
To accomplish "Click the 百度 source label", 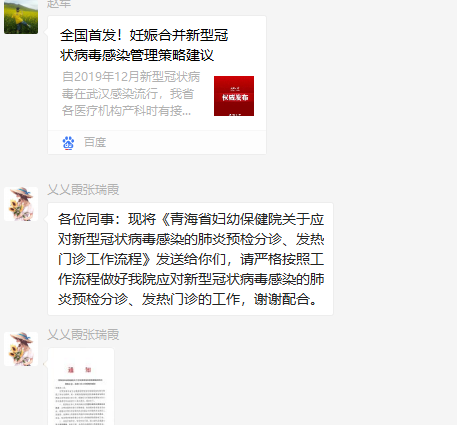I will 95,142.
